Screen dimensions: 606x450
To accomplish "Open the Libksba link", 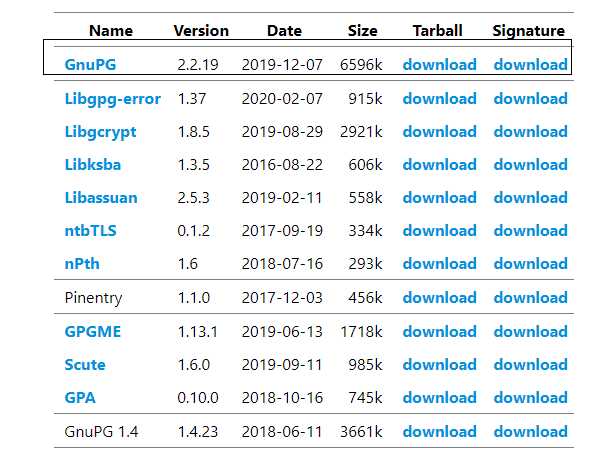I will [93, 165].
